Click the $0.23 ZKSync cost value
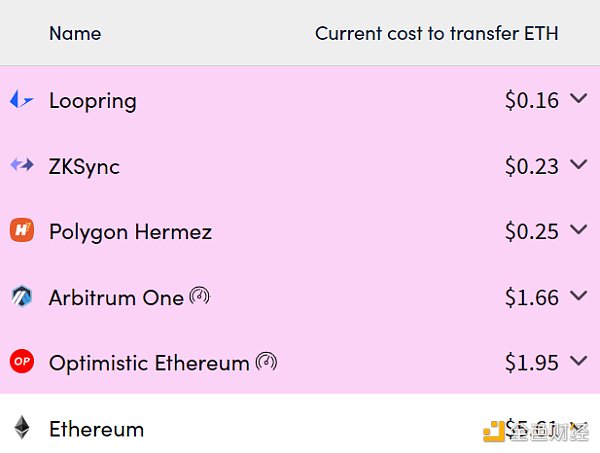The image size is (600, 453). click(532, 166)
